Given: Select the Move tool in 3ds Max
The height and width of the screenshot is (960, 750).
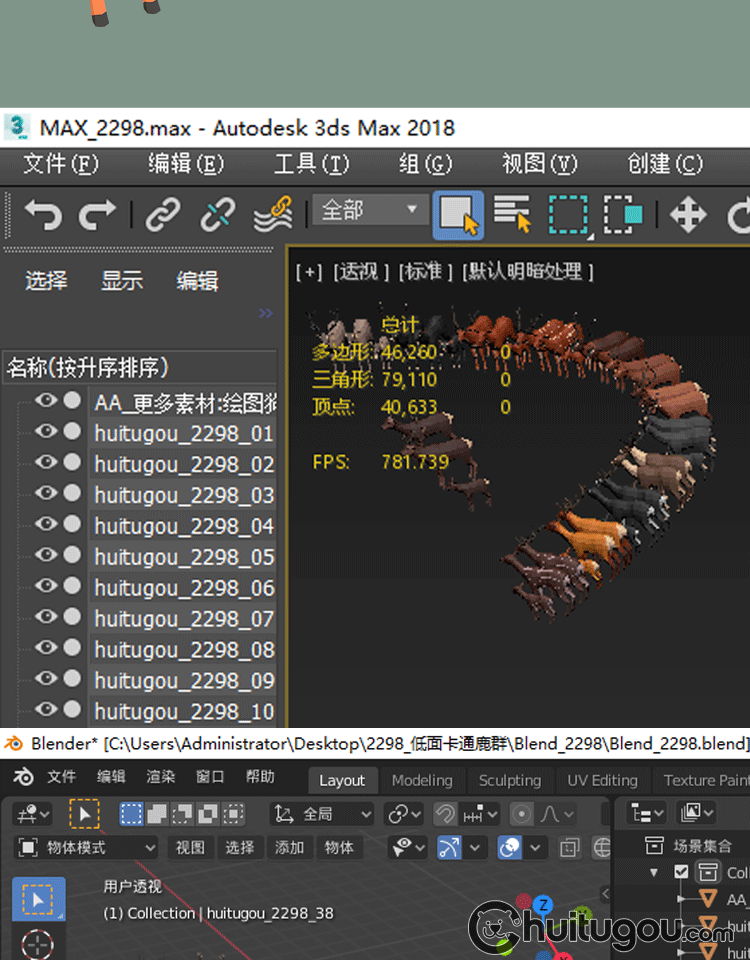Looking at the screenshot, I should pyautogui.click(x=688, y=215).
